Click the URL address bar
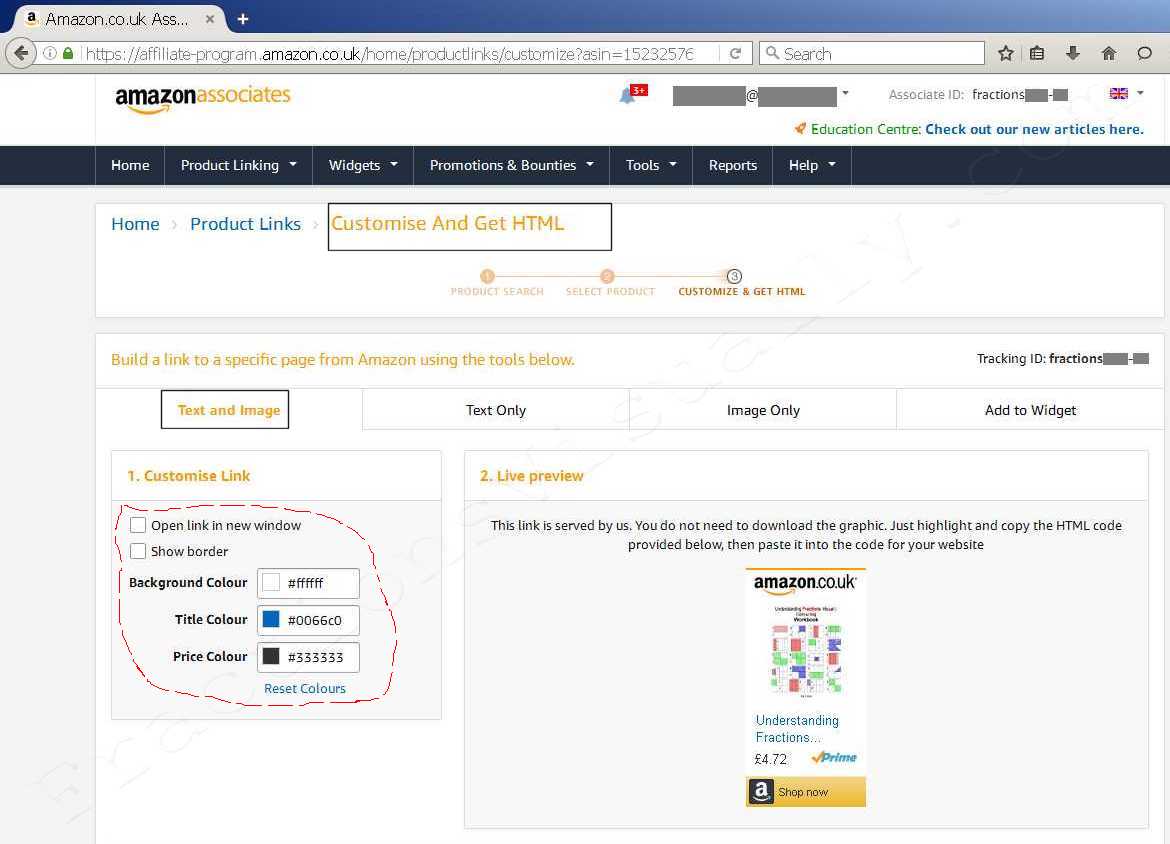The width and height of the screenshot is (1170, 844). 390,54
